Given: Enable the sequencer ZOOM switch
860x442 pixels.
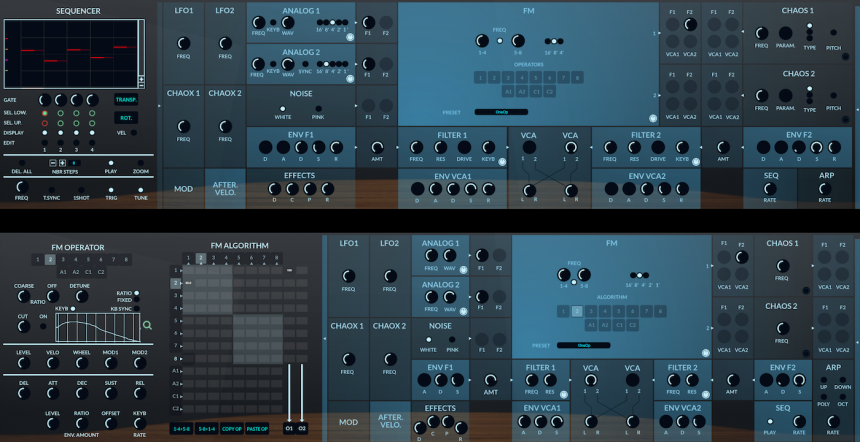Looking at the screenshot, I should [x=140, y=163].
